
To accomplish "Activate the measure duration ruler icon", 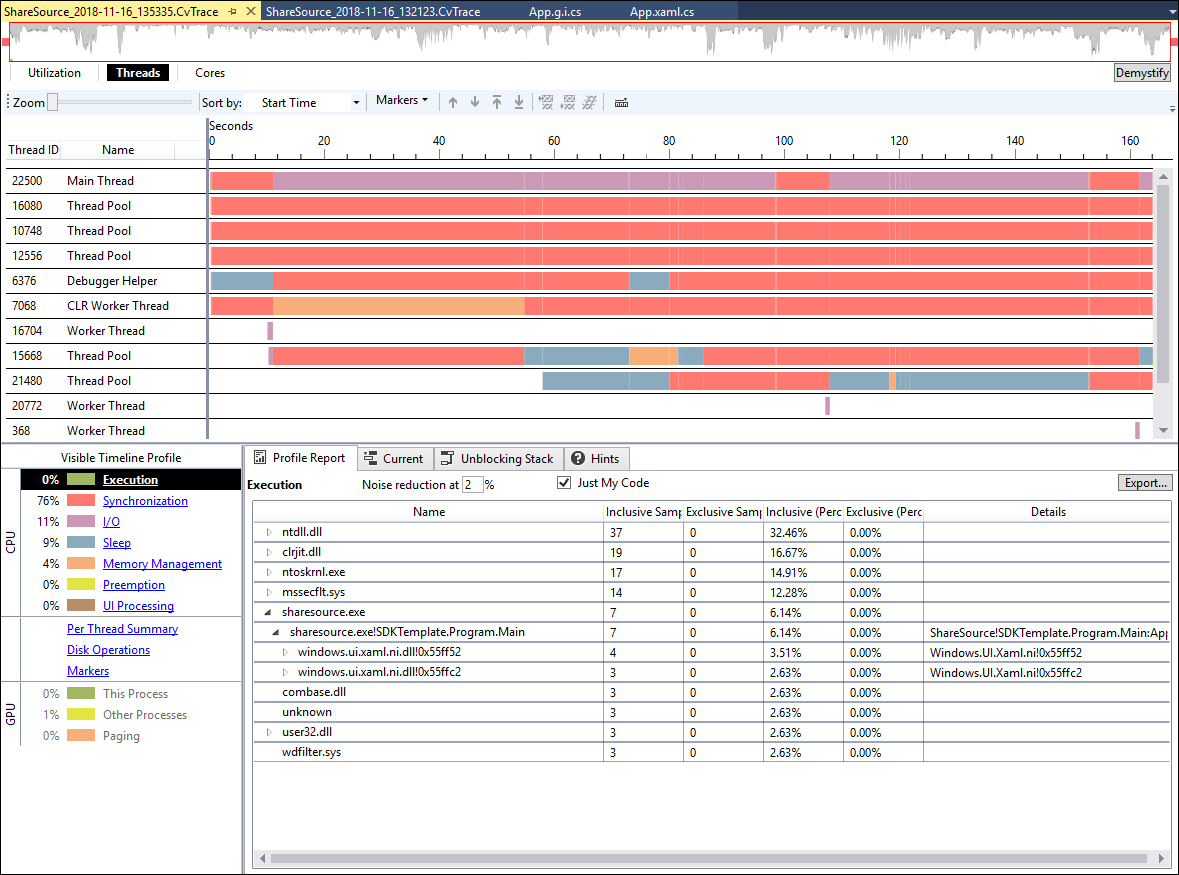I will point(621,102).
